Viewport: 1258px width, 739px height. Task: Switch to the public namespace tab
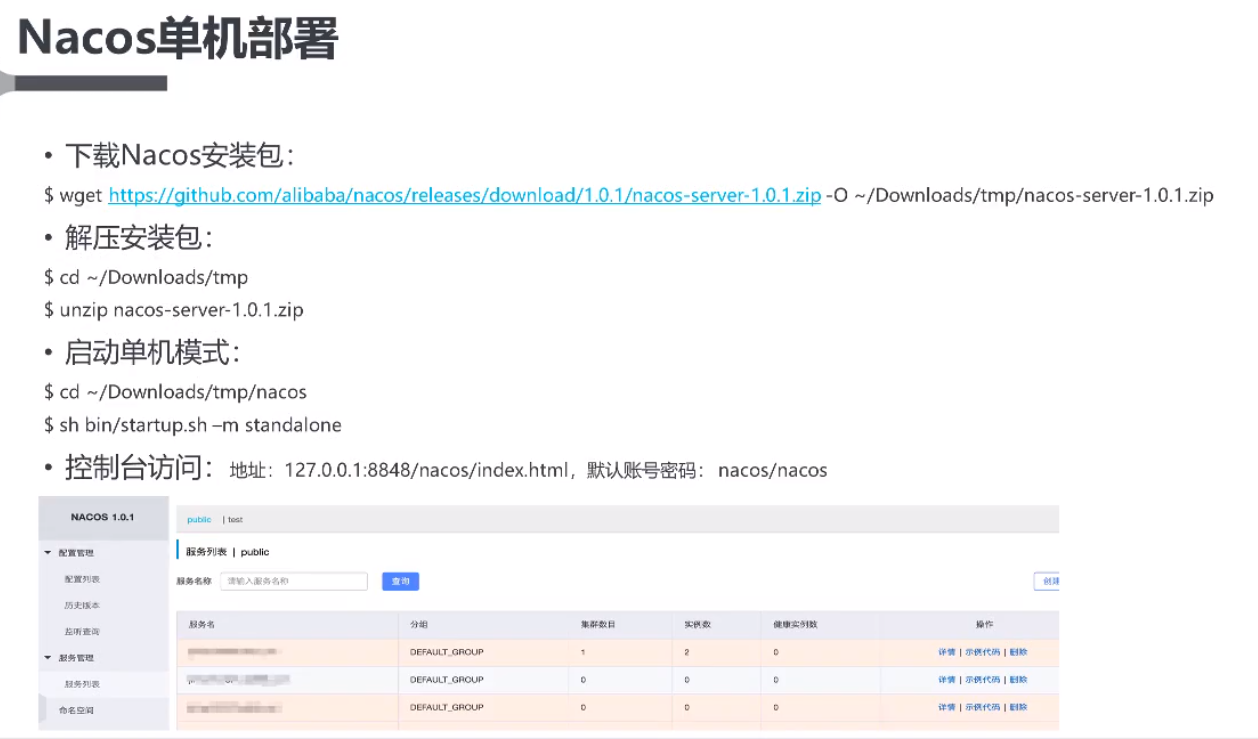point(199,520)
